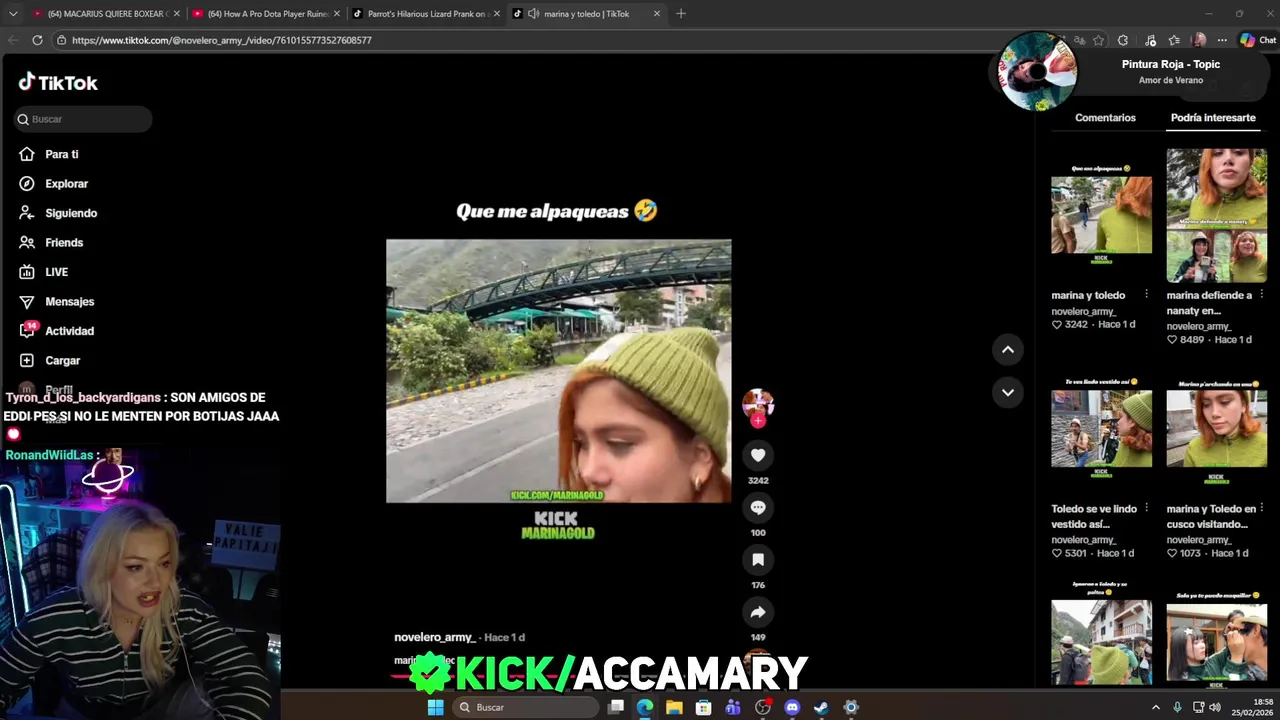This screenshot has height=720, width=1280.
Task: Switch to the Comentarios tab
Action: (1105, 118)
